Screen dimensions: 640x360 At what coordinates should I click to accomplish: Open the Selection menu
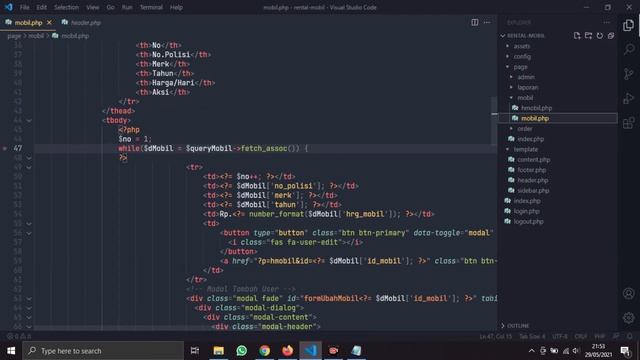66,7
